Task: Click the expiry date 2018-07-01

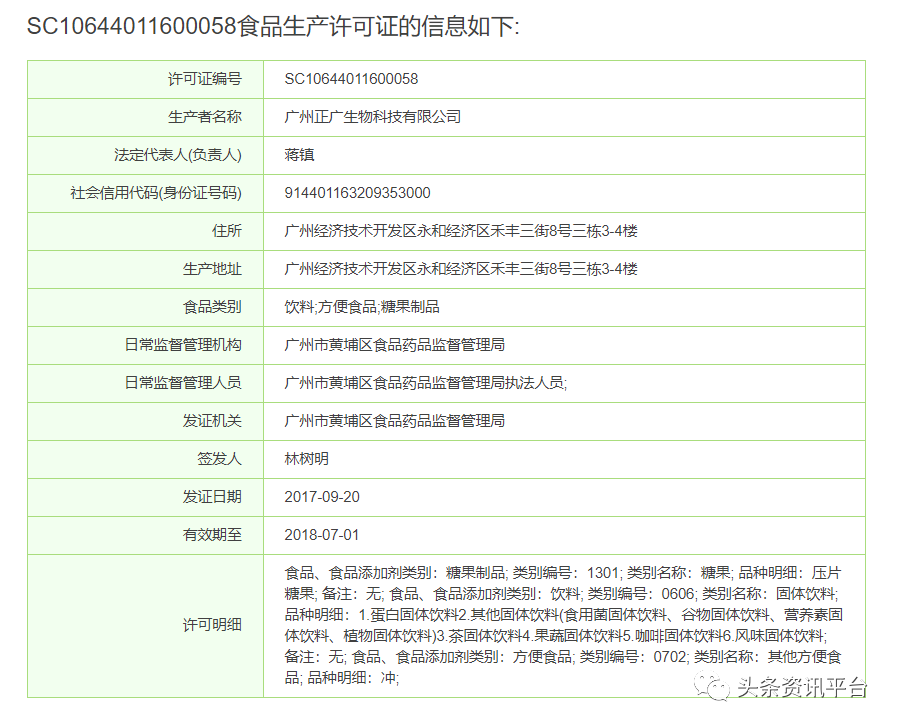Action: [322, 535]
